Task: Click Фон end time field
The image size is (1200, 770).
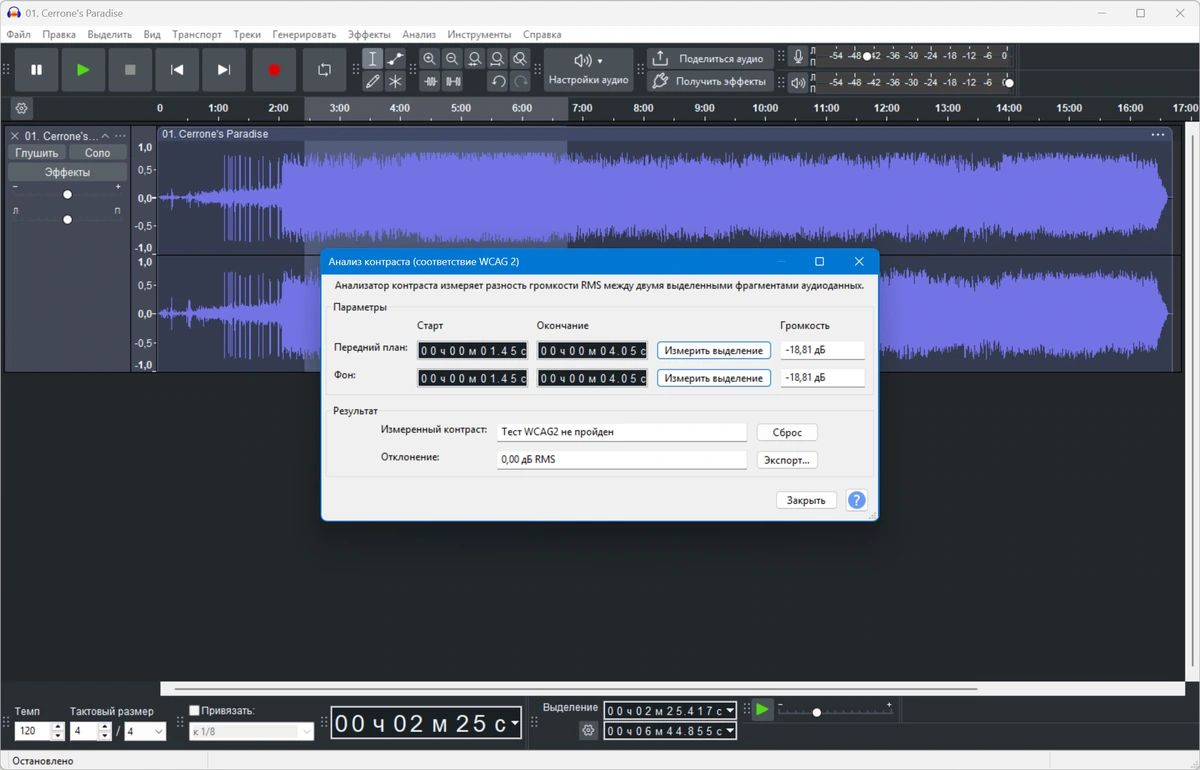Action: point(592,378)
